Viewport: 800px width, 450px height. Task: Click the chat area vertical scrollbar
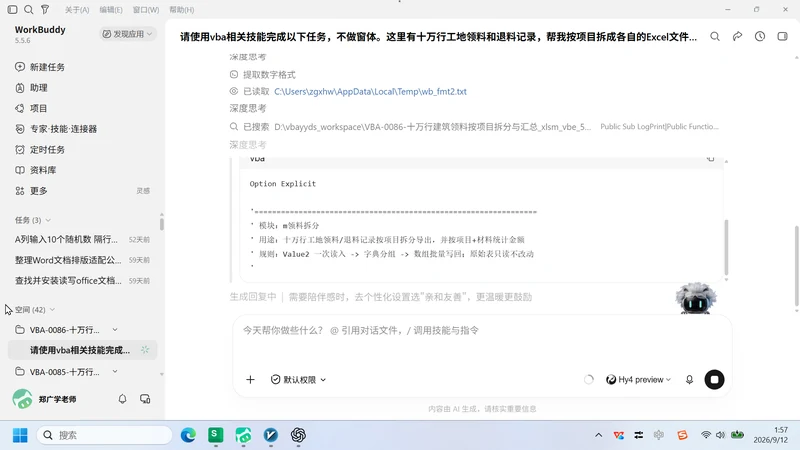tap(796, 265)
